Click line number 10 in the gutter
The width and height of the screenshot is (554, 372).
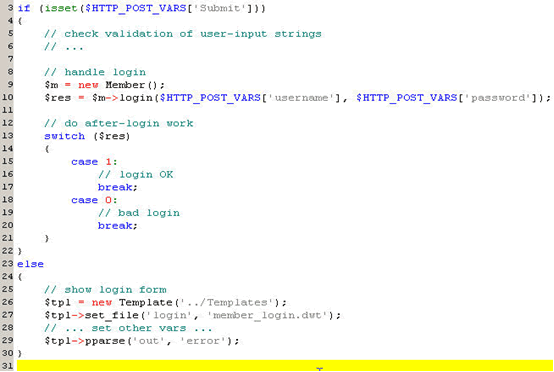click(7, 97)
